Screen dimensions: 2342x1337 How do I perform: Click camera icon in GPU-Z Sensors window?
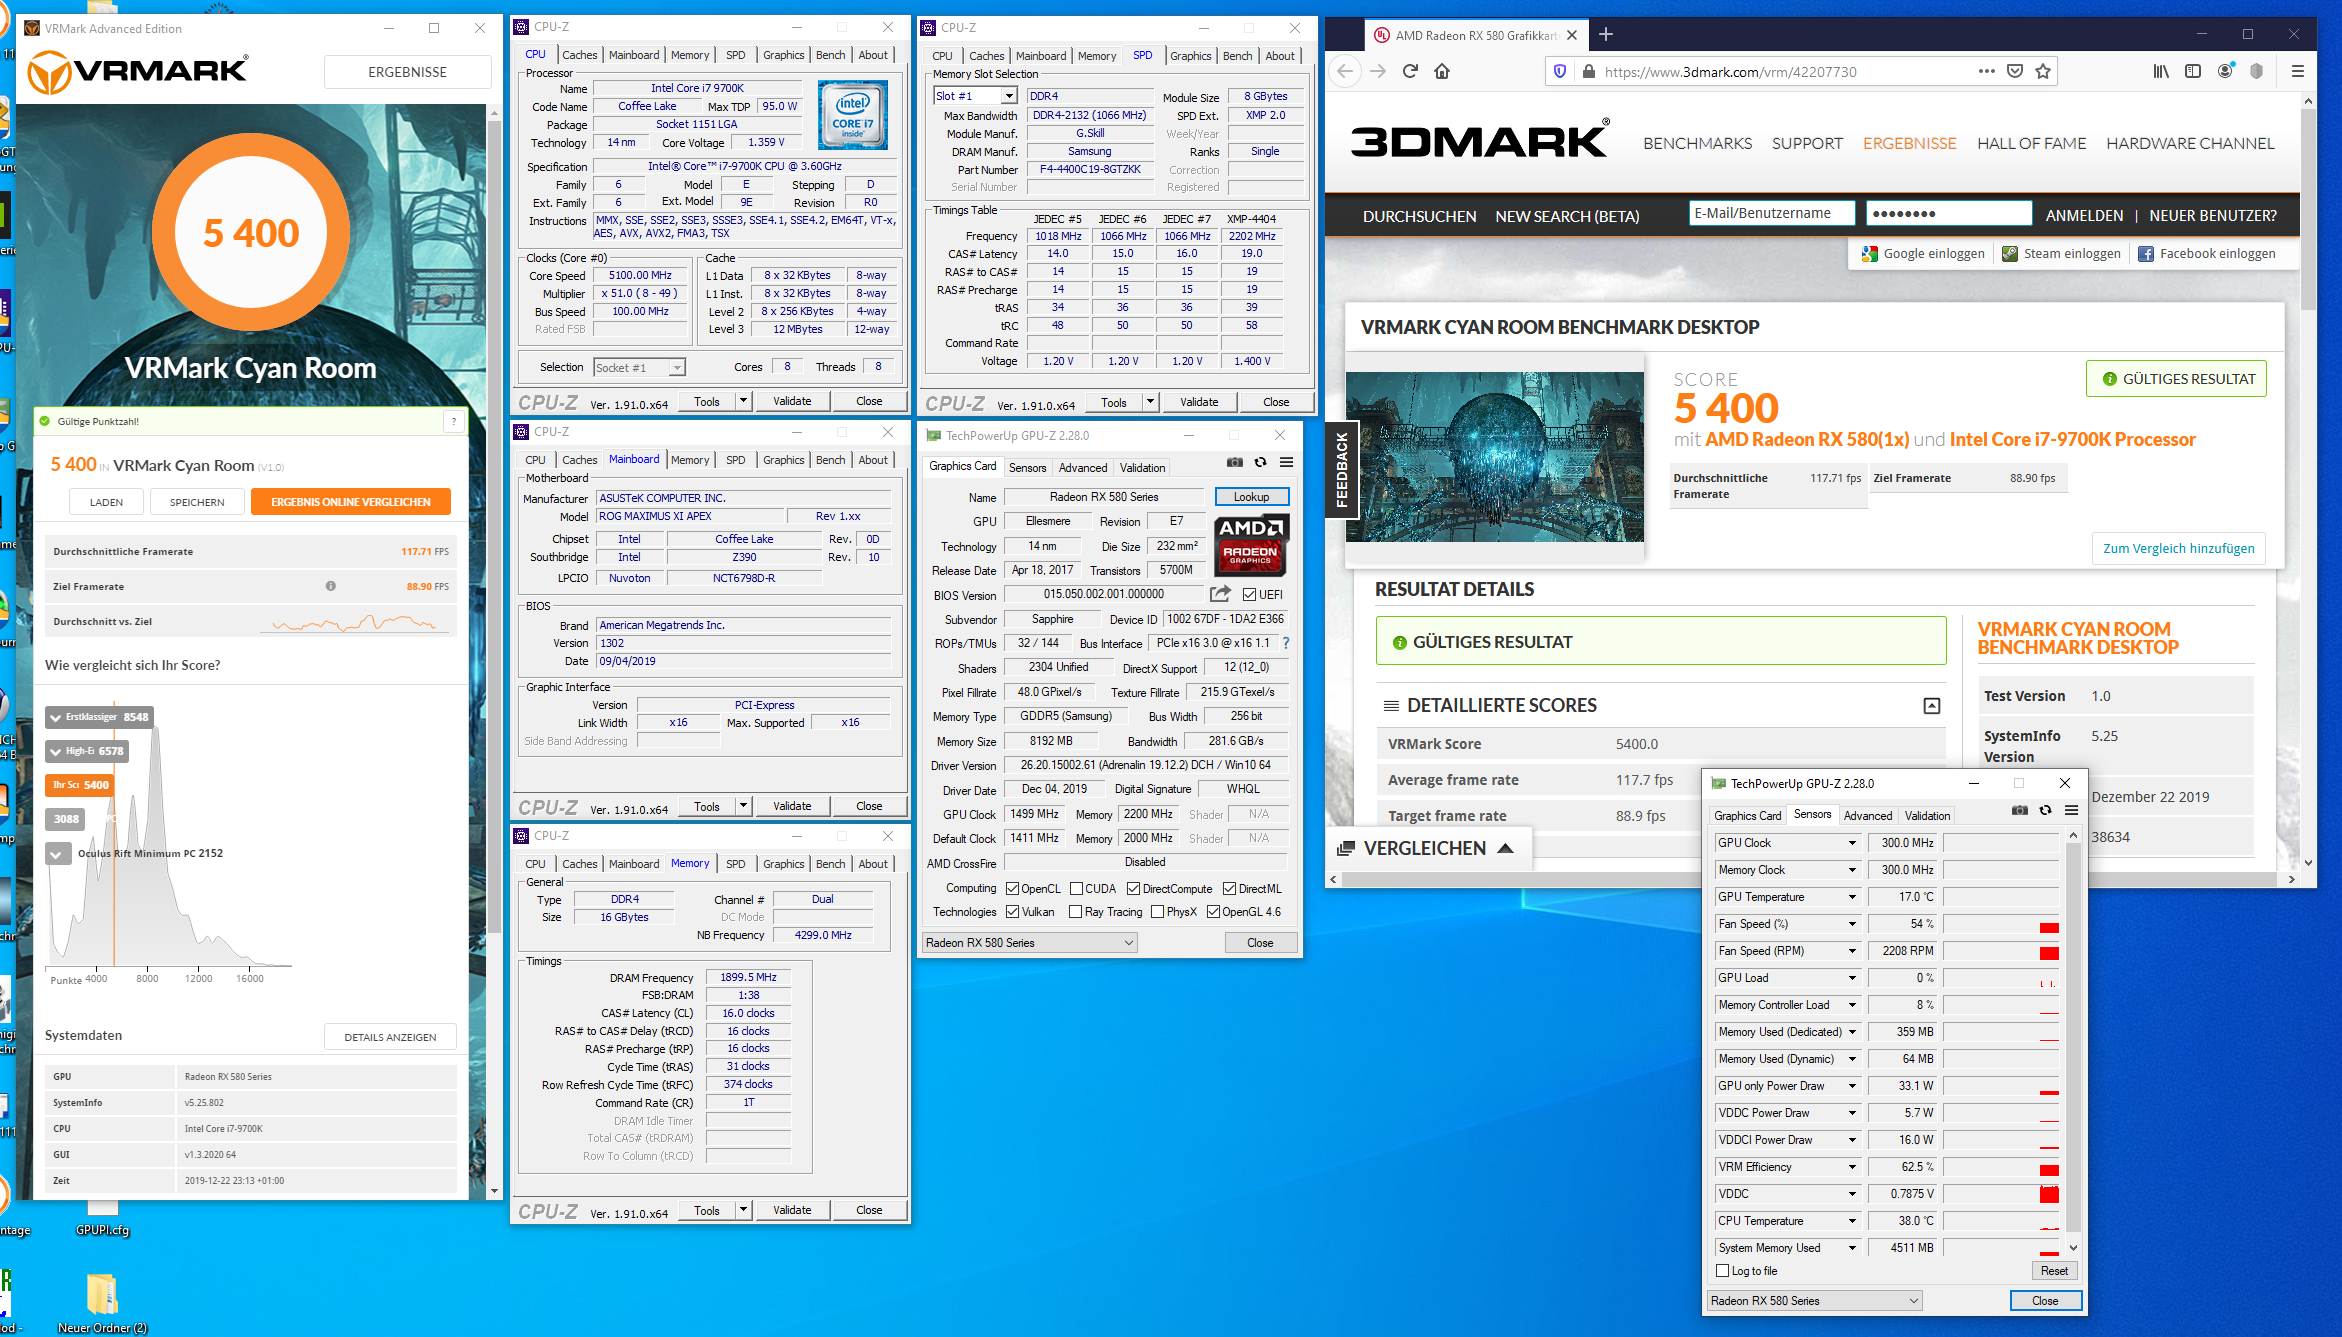coord(2020,810)
